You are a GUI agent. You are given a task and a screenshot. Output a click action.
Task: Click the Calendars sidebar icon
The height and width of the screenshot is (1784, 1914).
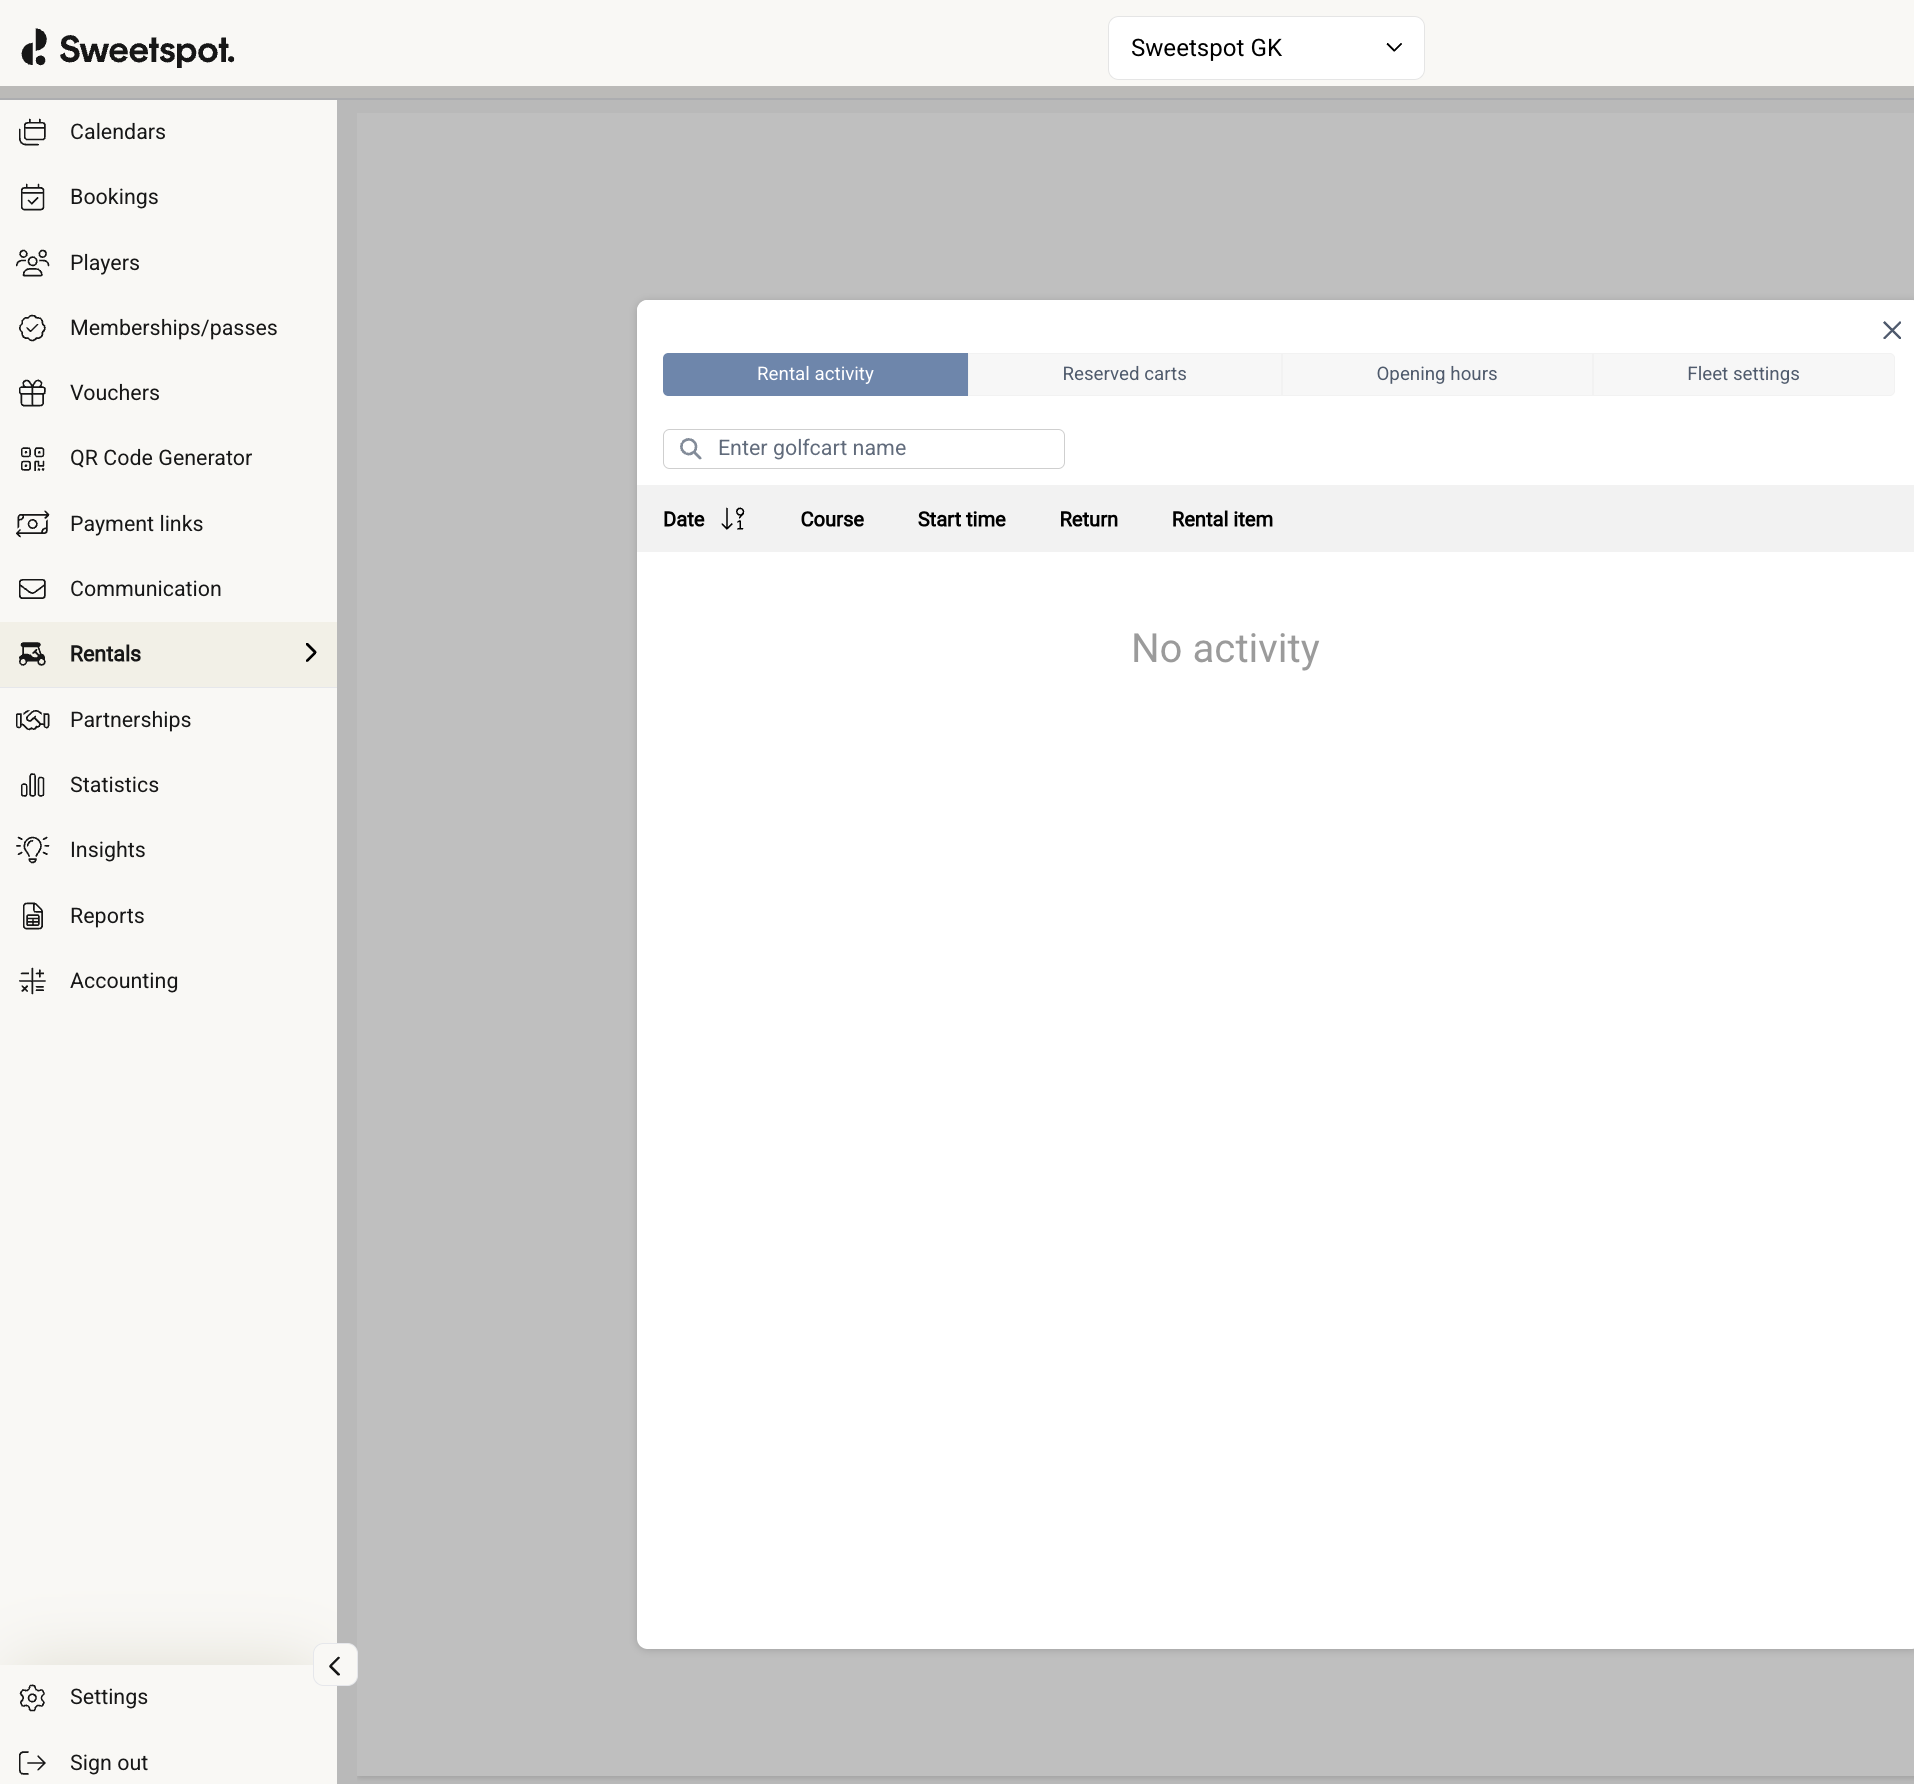33,132
